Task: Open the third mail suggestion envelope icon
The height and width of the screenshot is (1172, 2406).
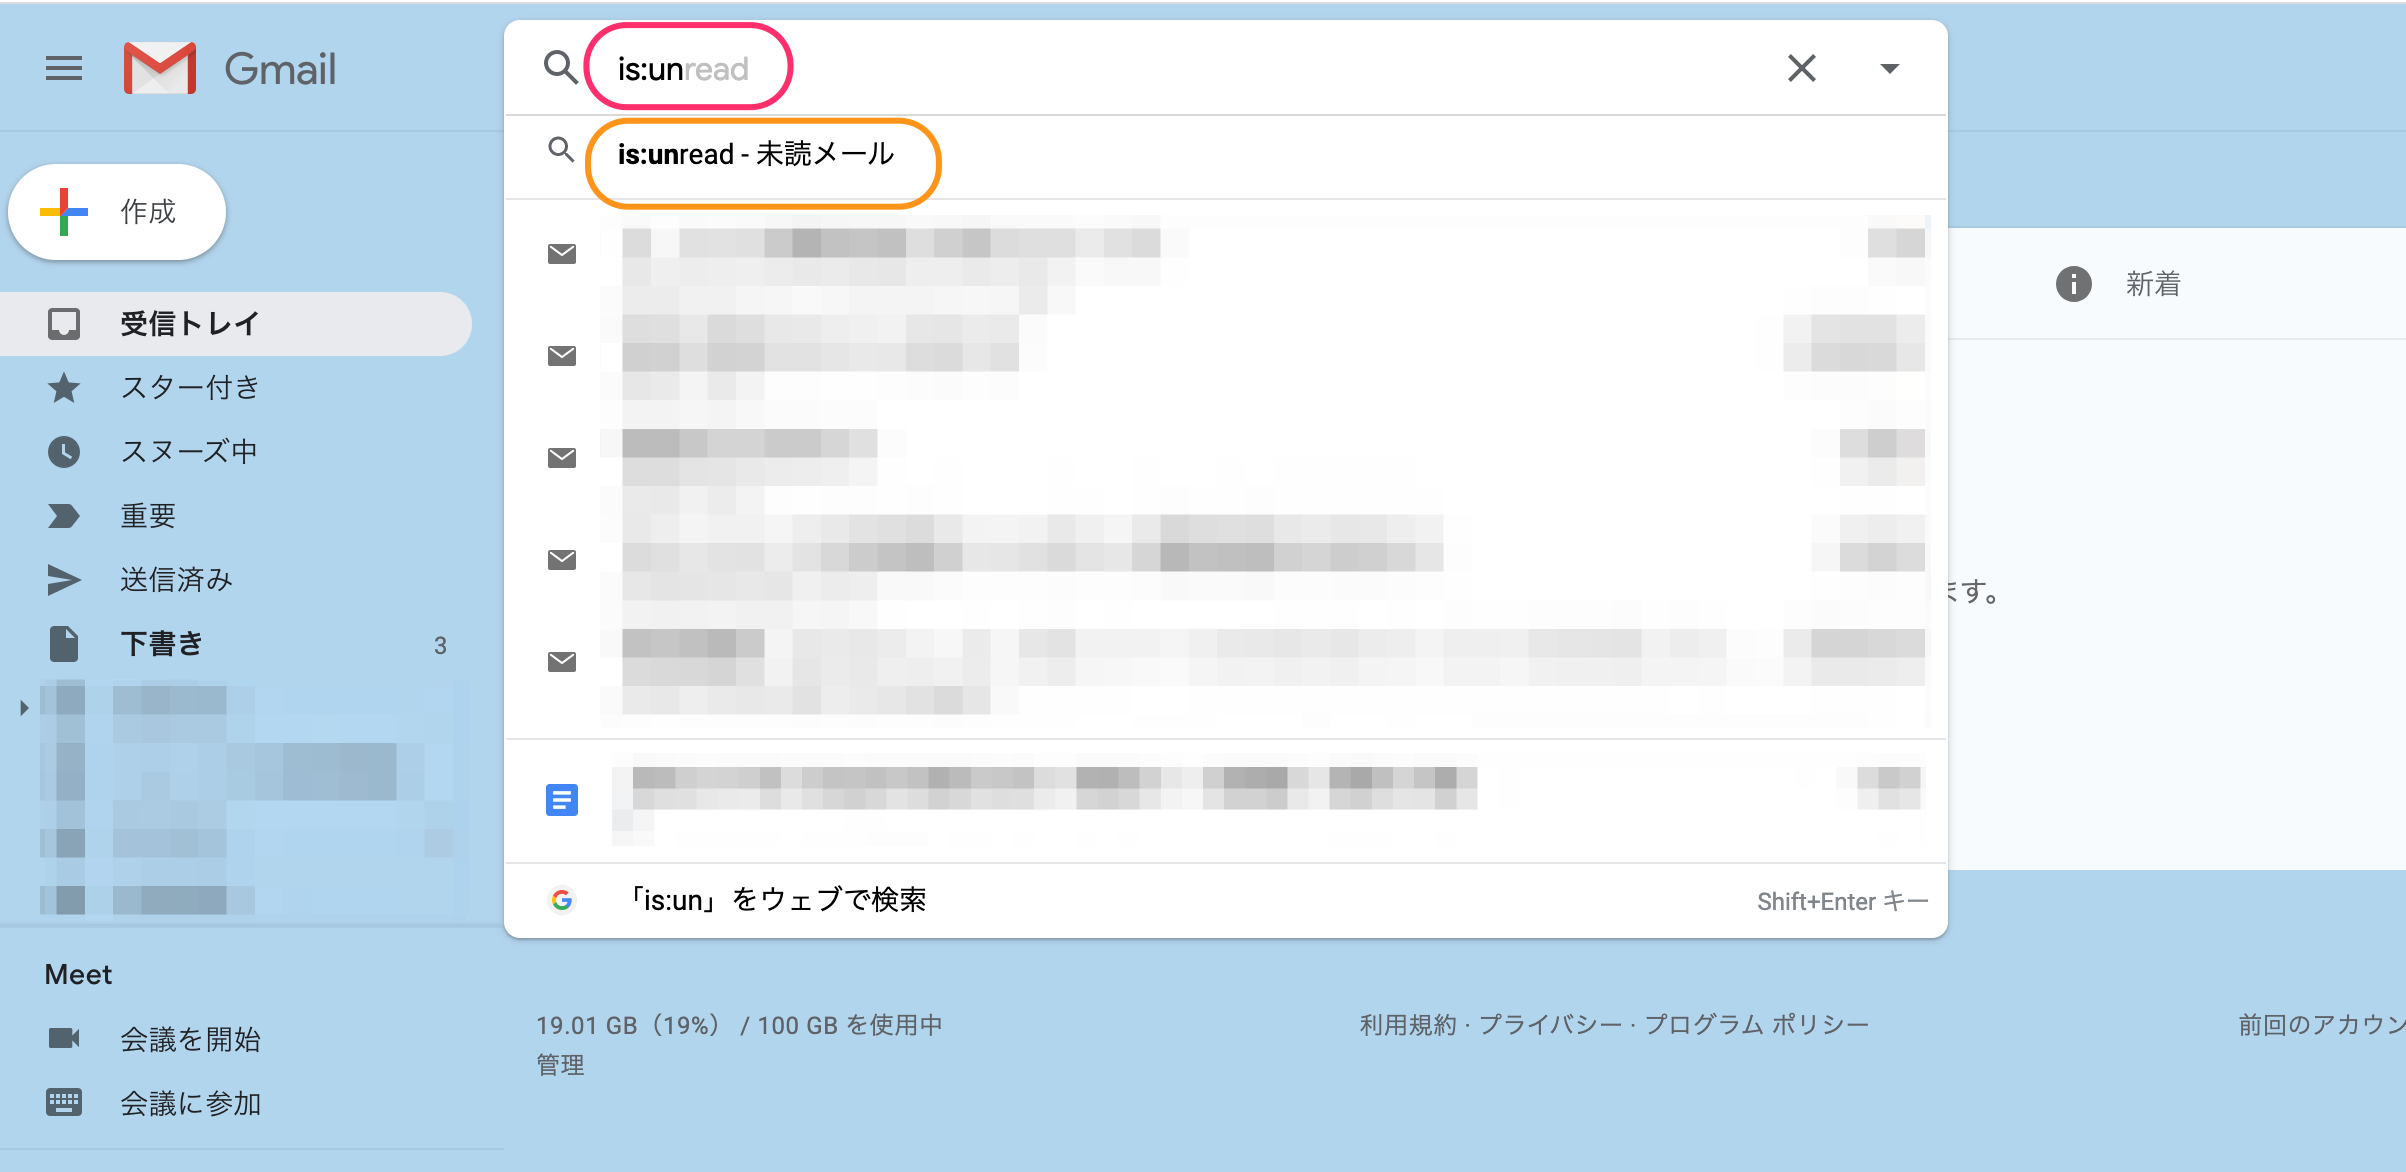Action: coord(562,458)
